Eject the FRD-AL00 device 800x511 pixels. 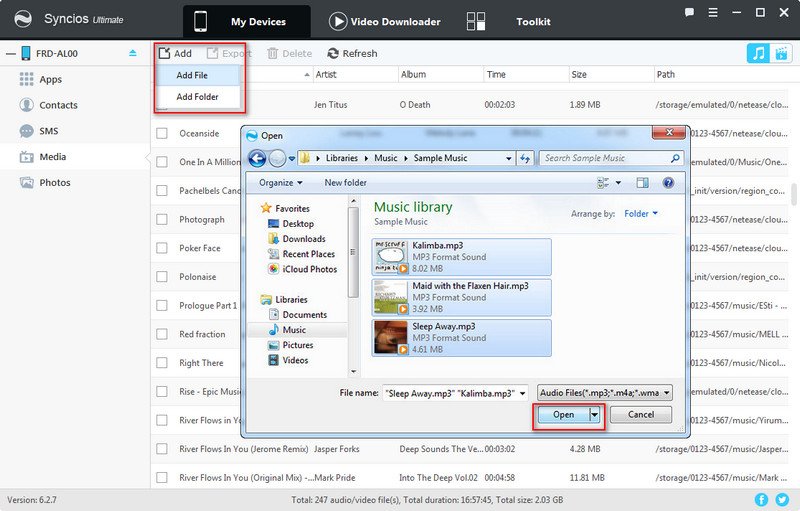[133, 53]
